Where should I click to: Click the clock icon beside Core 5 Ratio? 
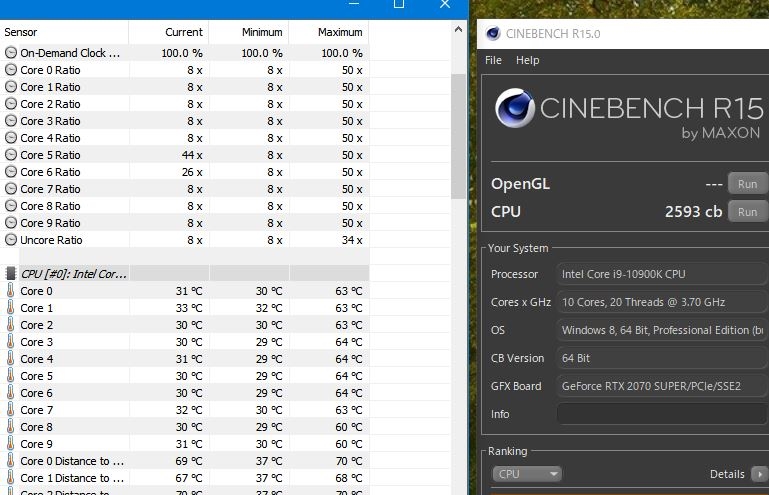(11, 155)
